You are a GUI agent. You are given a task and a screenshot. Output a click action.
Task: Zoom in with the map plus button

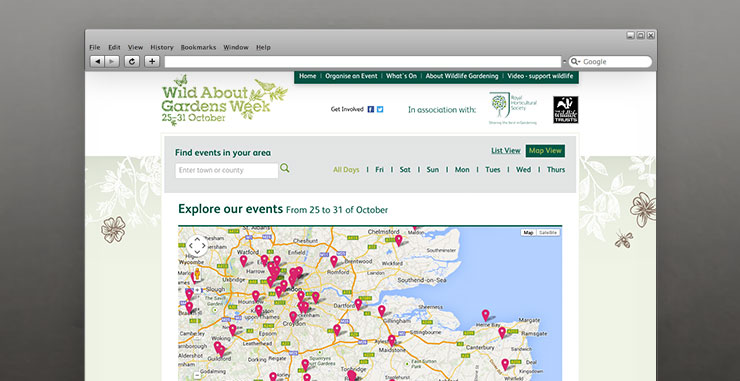(x=197, y=290)
